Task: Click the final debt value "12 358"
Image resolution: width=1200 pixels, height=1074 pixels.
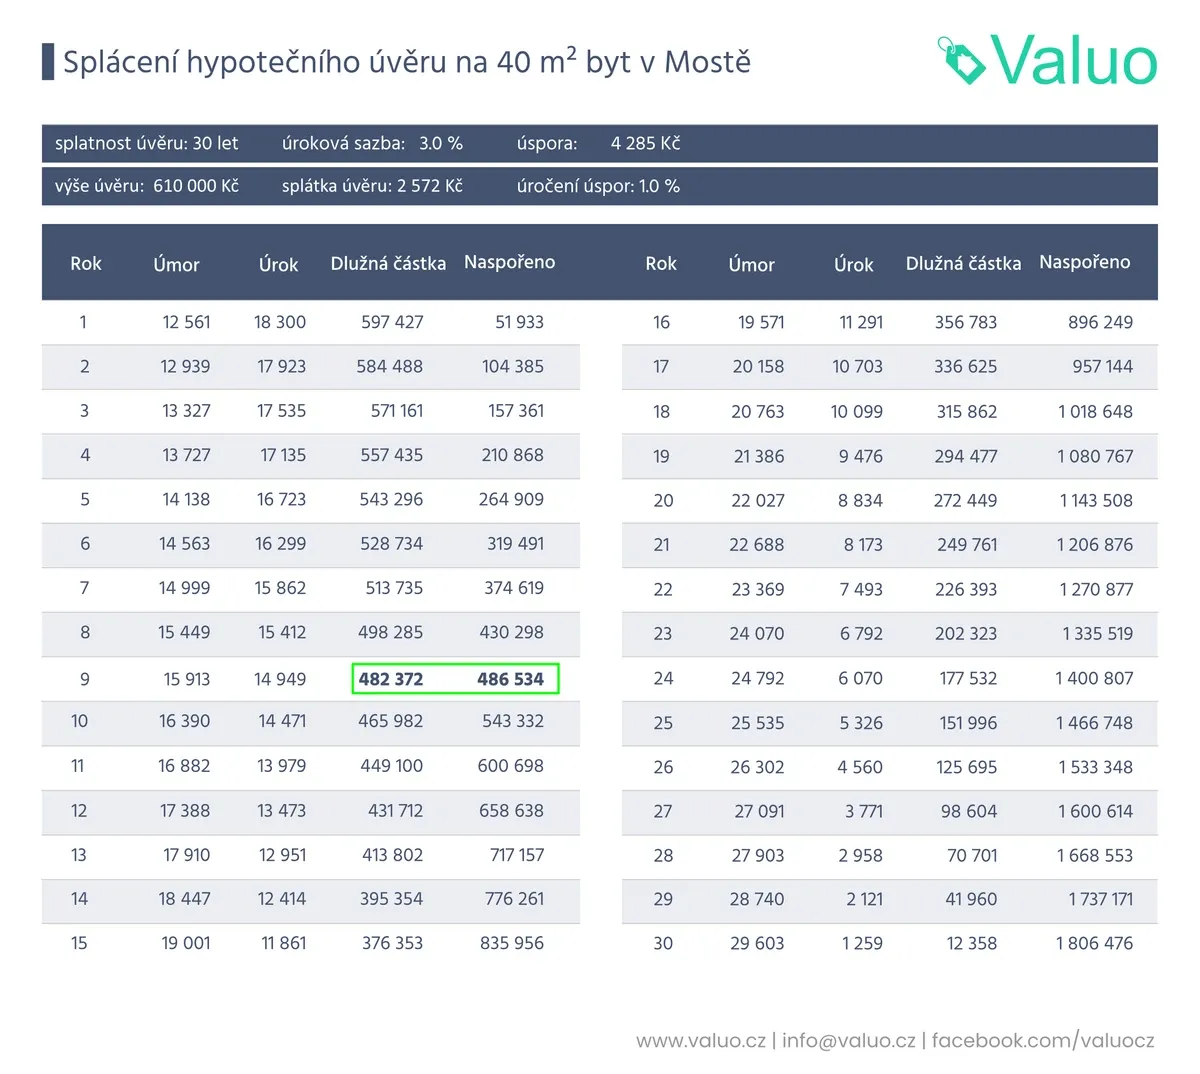Action: pos(972,943)
